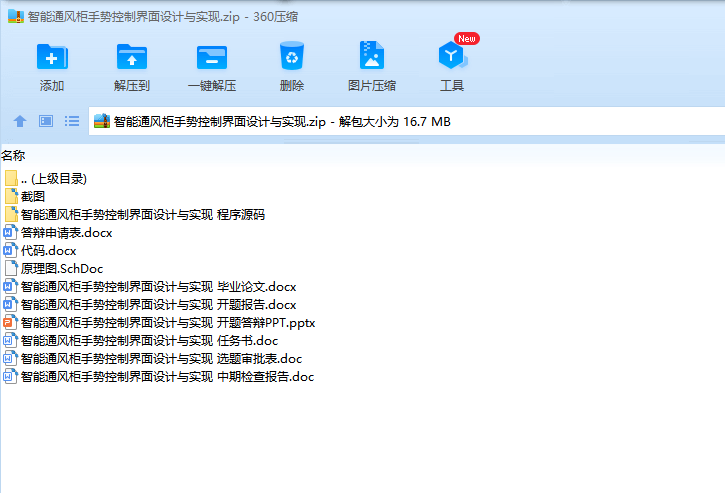The height and width of the screenshot is (493, 725).
Task: Click the archive path address field
Action: [407, 121]
